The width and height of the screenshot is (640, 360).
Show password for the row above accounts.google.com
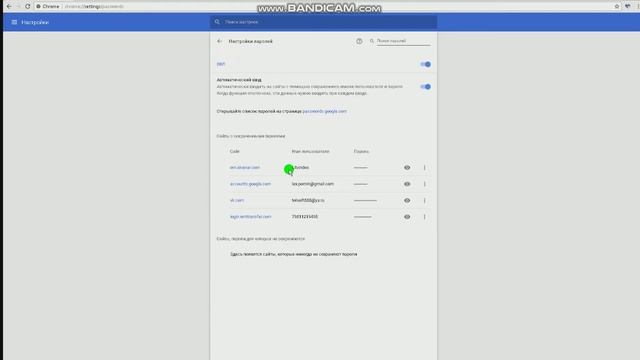click(x=407, y=168)
